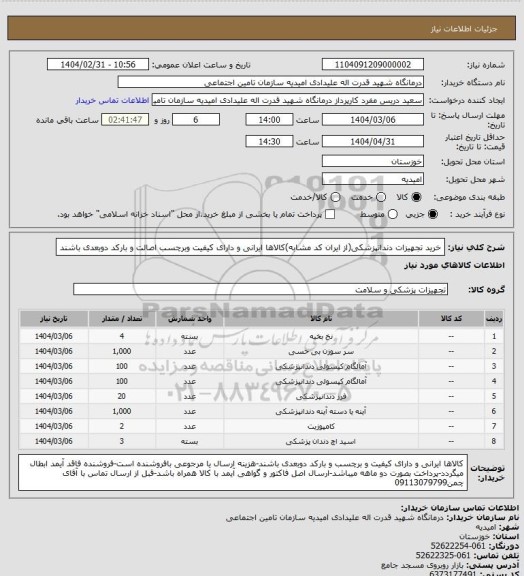The image size is (524, 576).
Task: Select the جزیی purchase type radio
Action: pyautogui.click(x=433, y=214)
